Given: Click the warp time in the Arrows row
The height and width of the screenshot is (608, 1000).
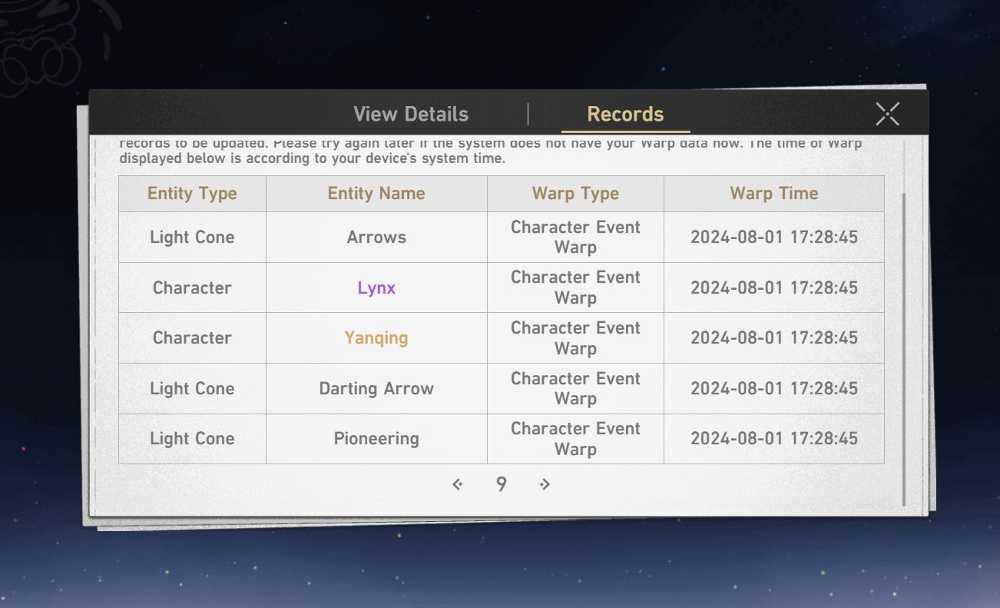Looking at the screenshot, I should [x=774, y=237].
